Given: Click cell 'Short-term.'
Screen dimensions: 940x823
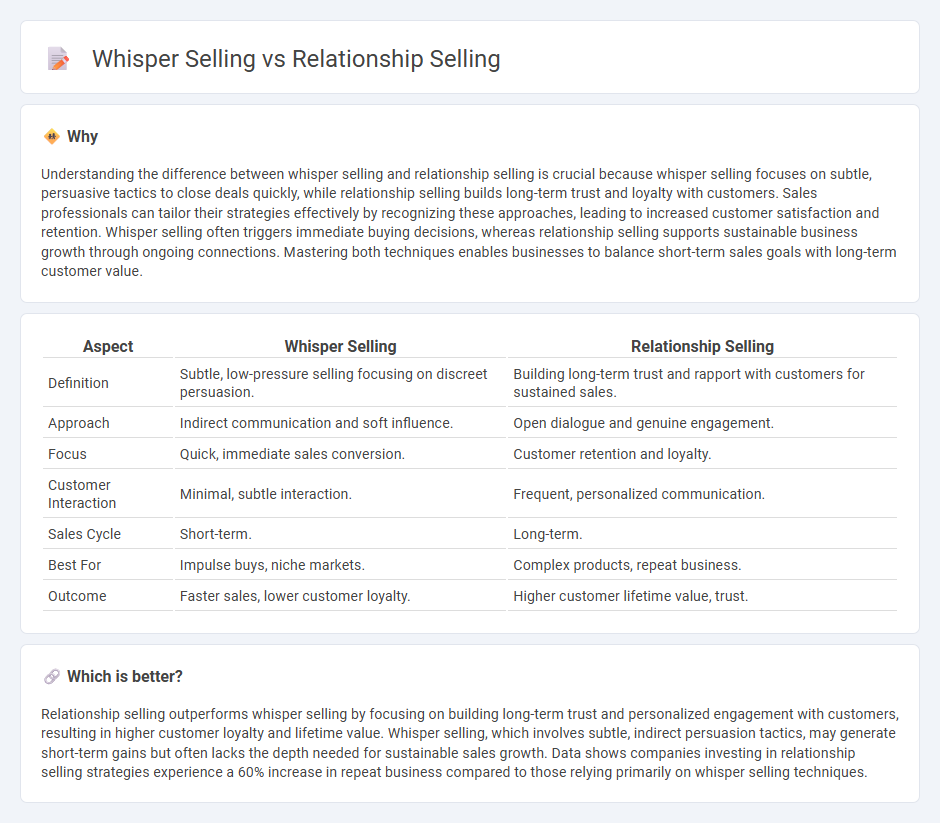Looking at the screenshot, I should [x=340, y=534].
